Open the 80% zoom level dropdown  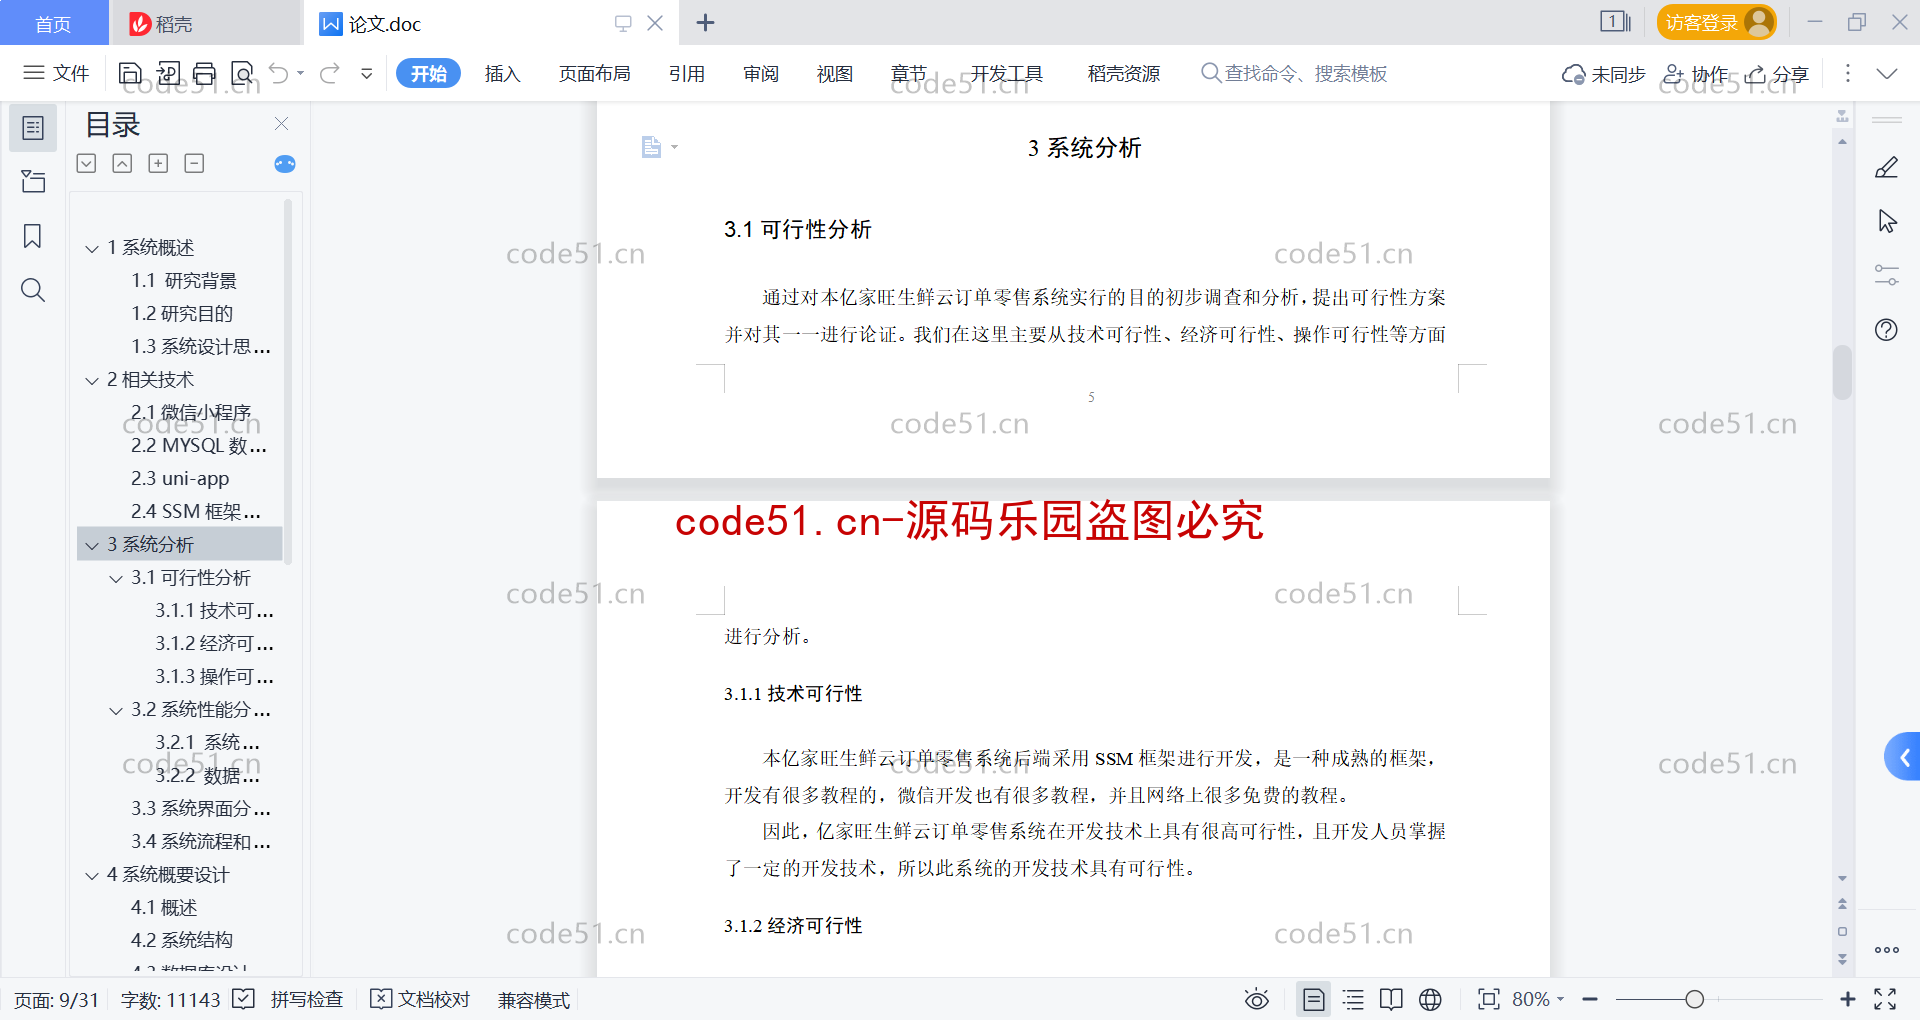tap(1538, 999)
